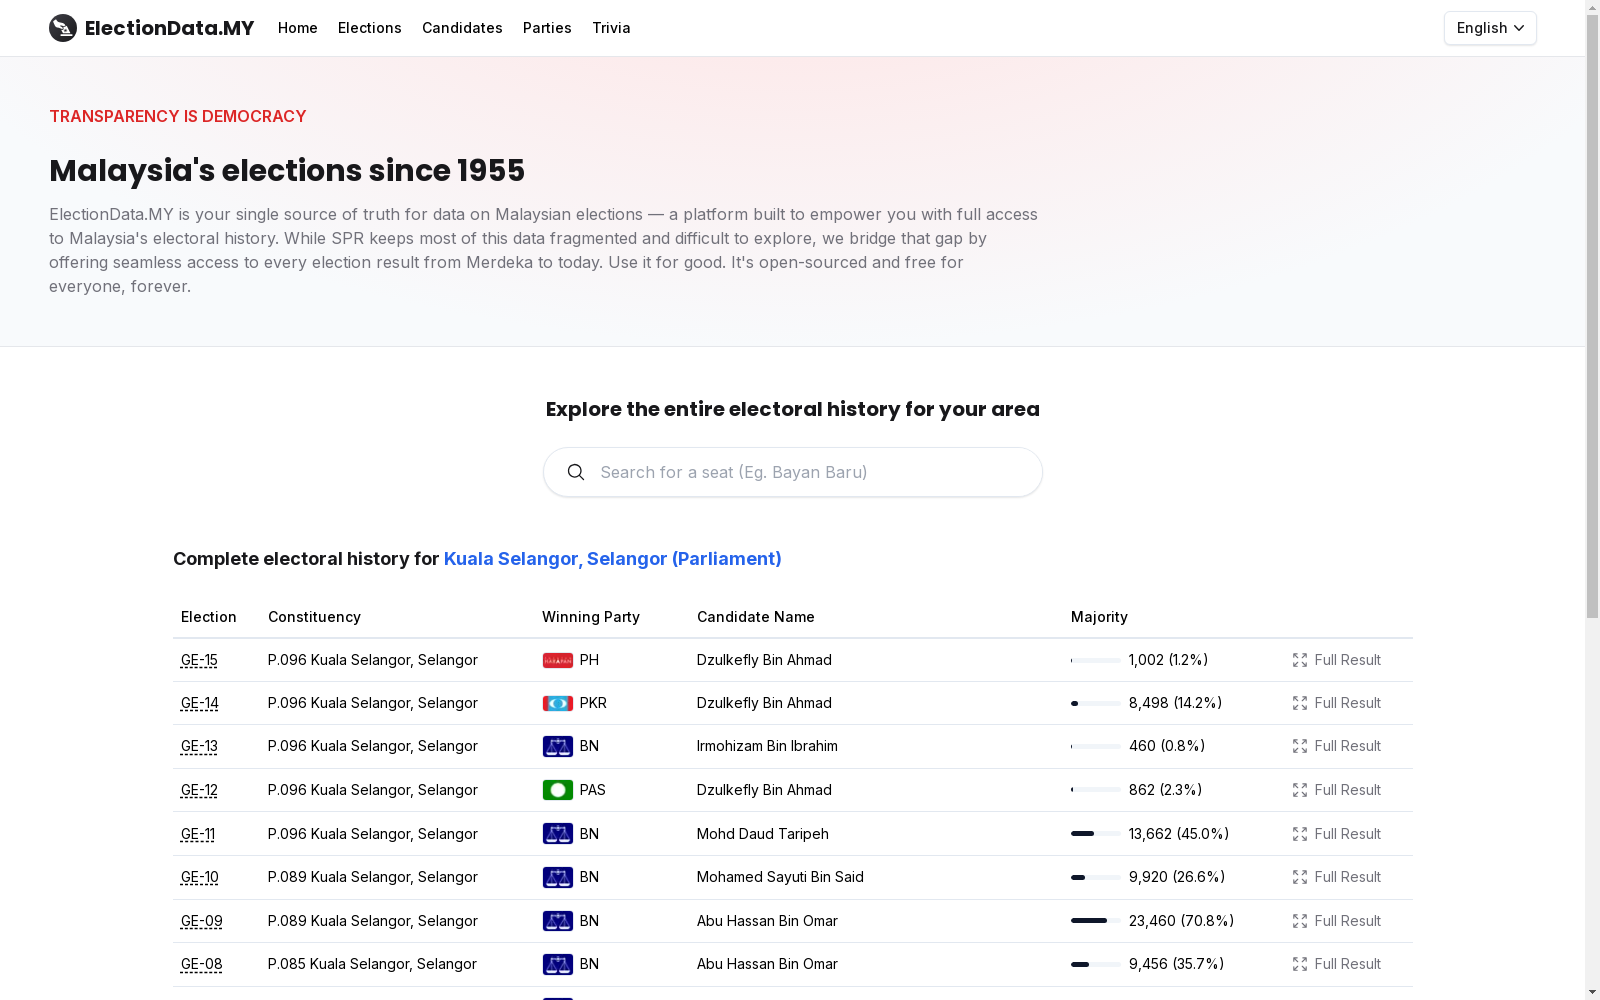The width and height of the screenshot is (1600, 1000).
Task: Open the English language dropdown
Action: [1490, 28]
